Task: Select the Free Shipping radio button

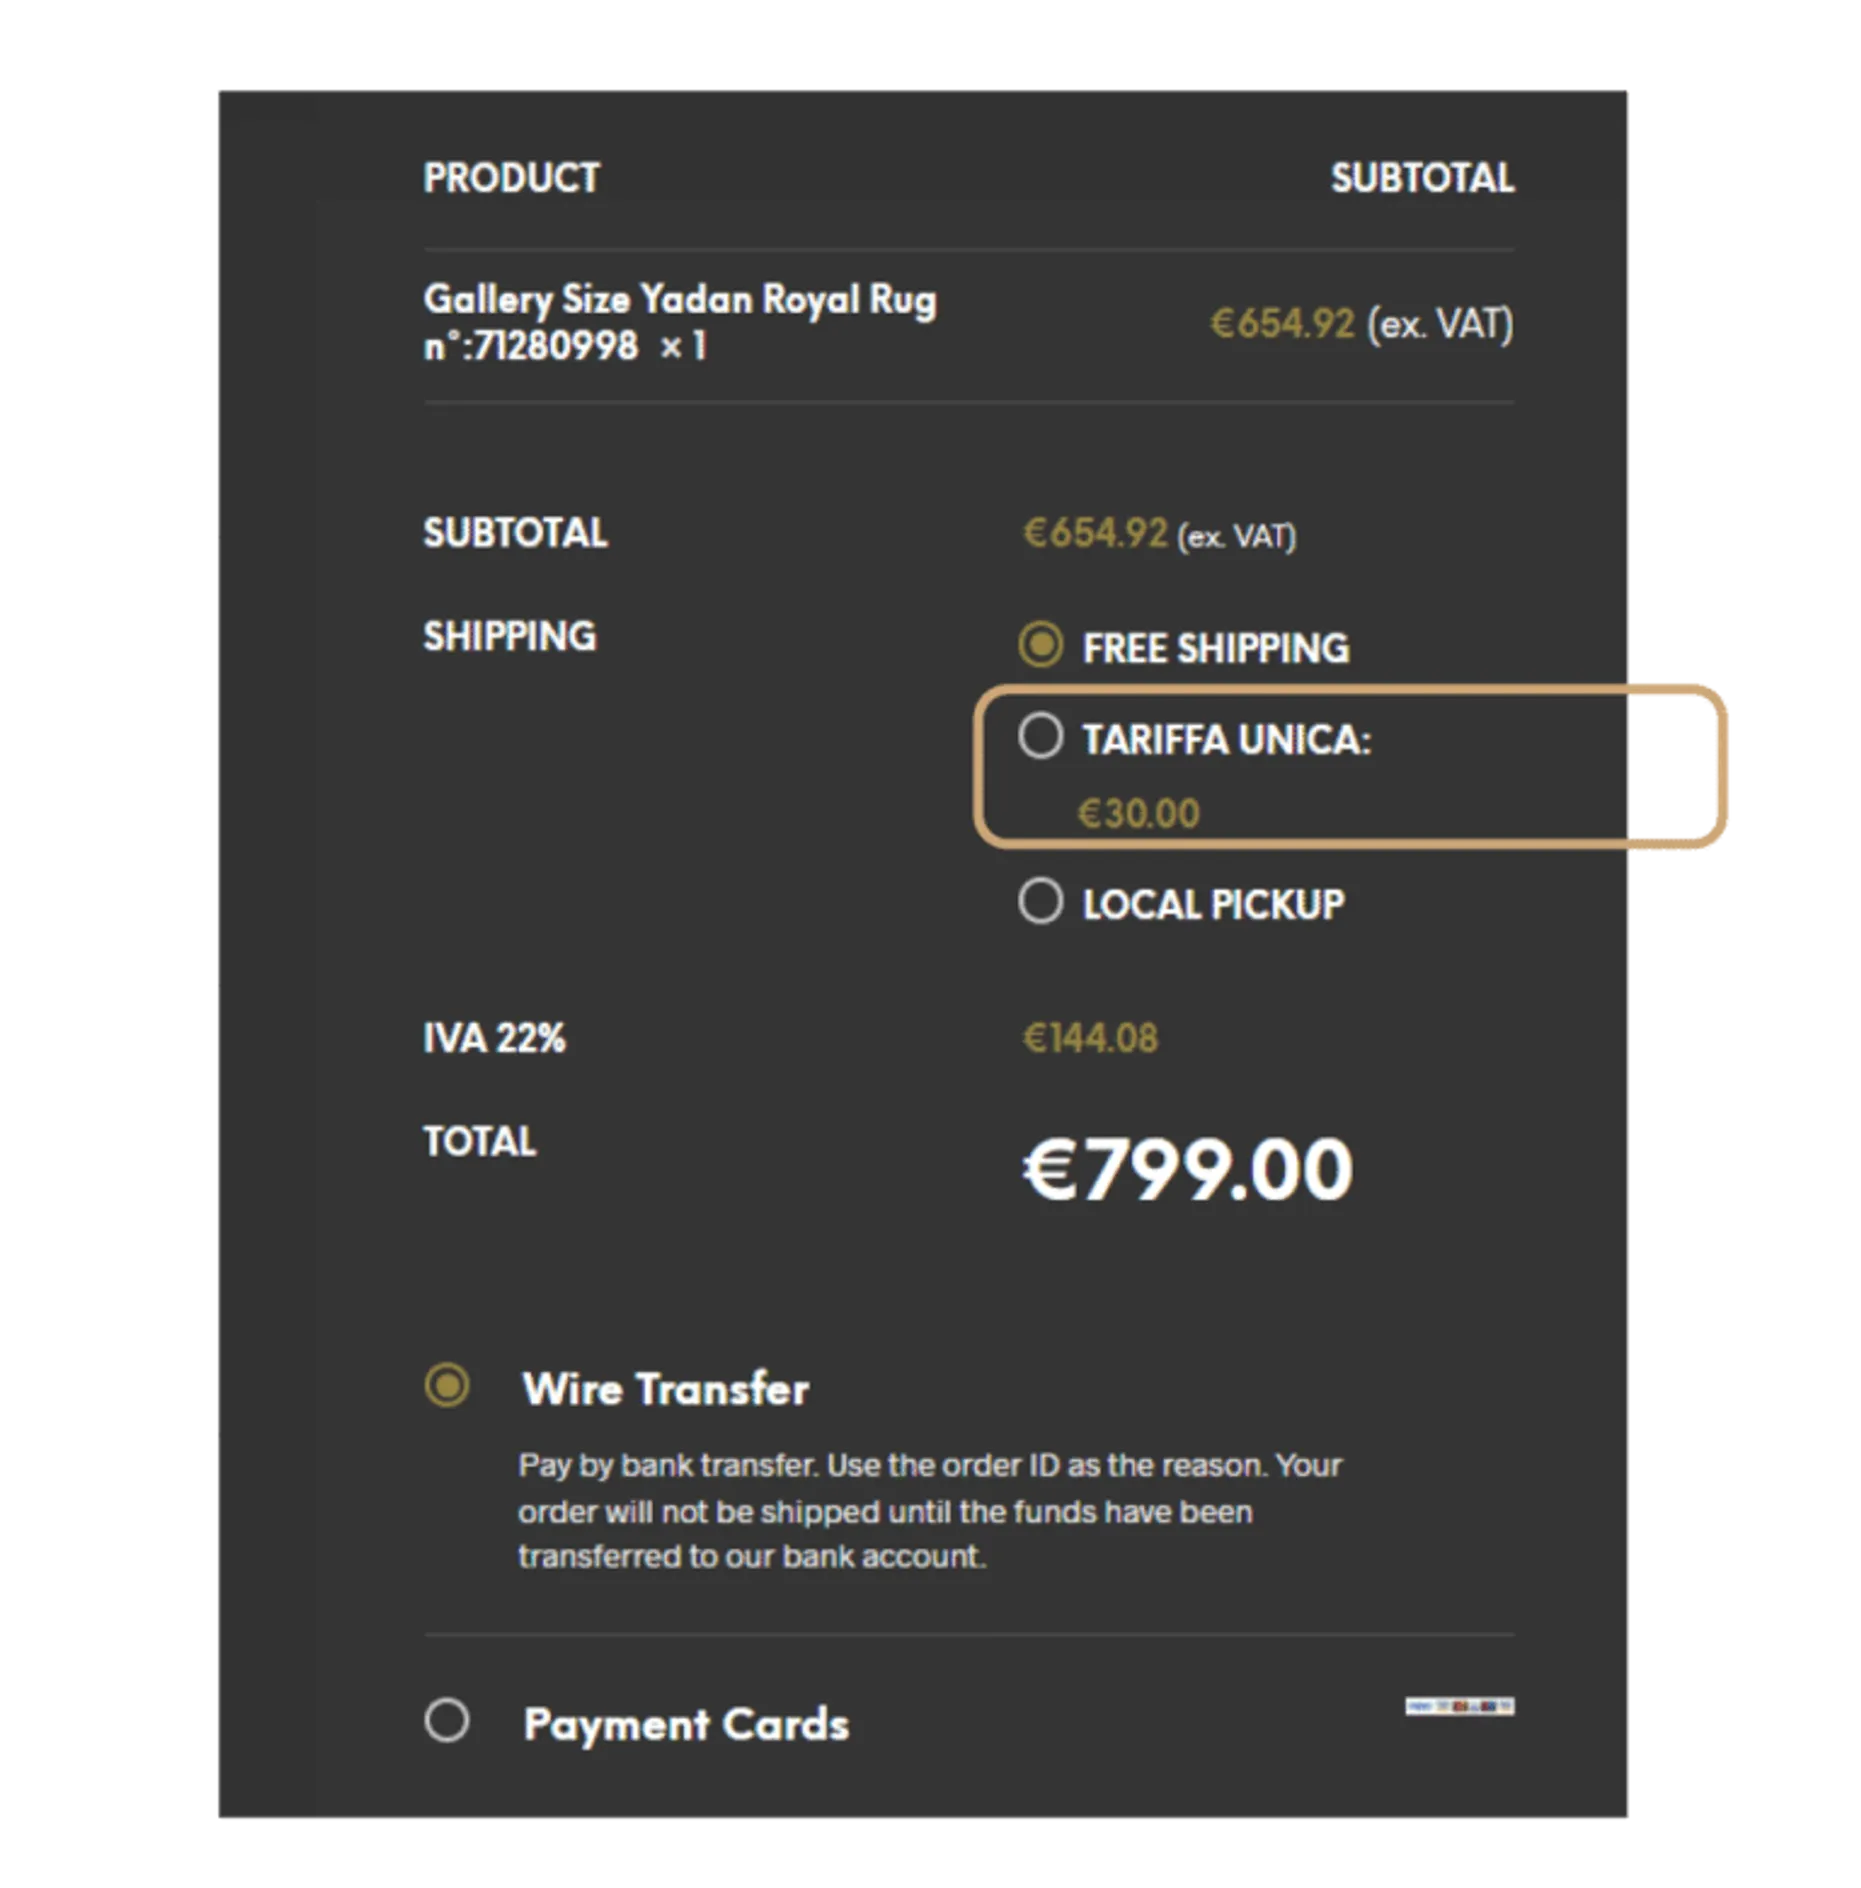Action: click(x=1040, y=645)
